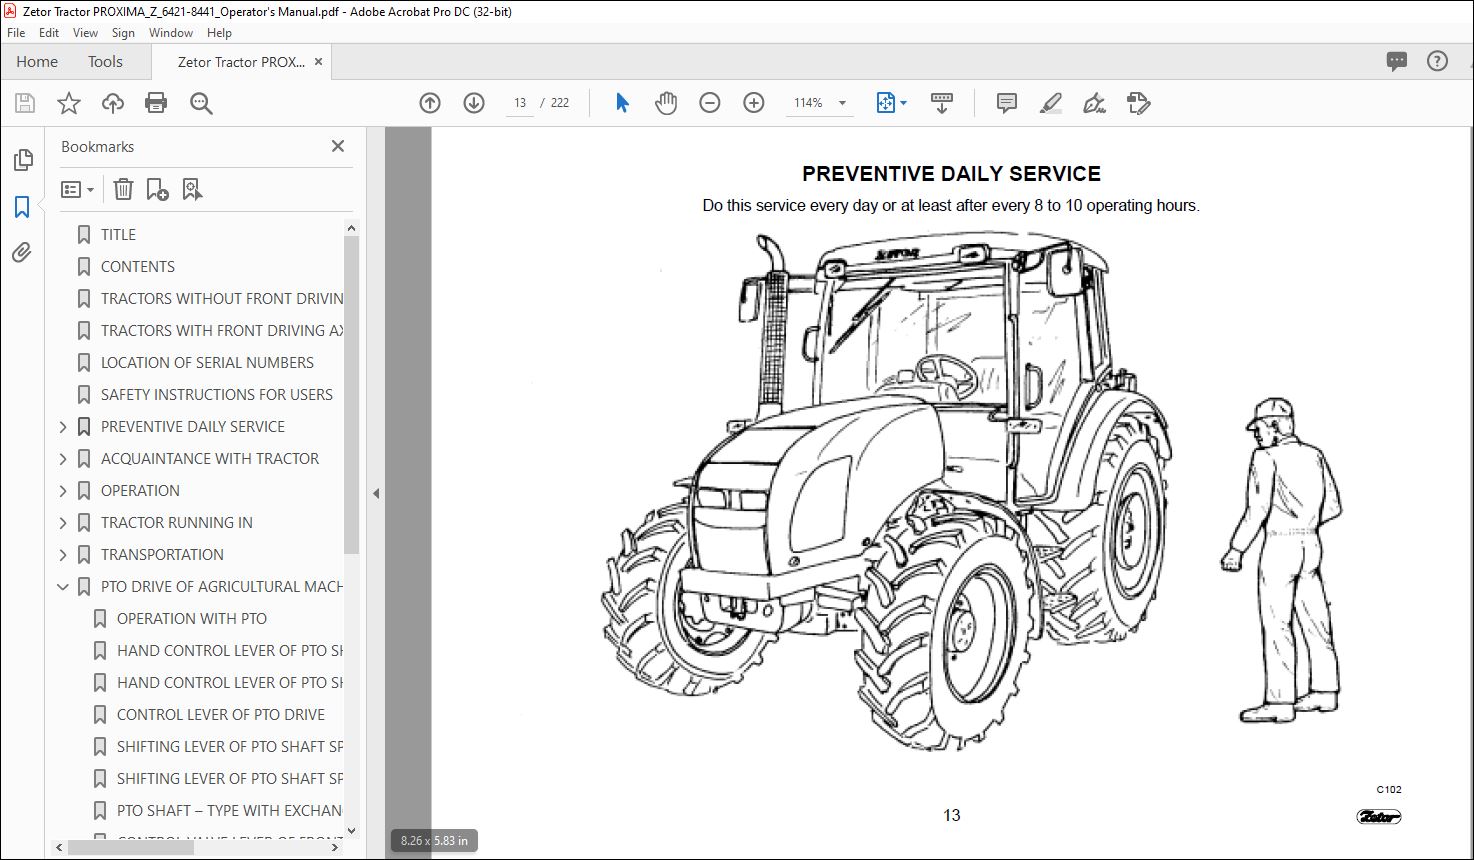
Task: Open the Sign menu
Action: point(123,33)
